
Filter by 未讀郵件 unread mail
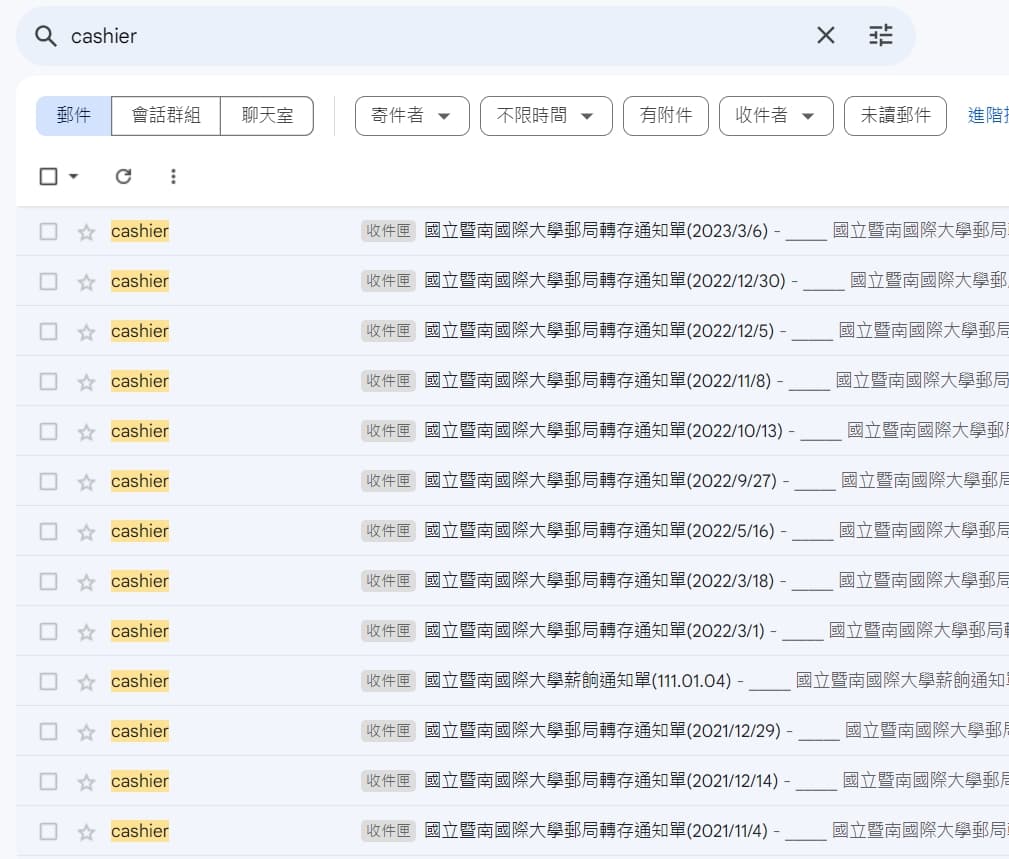895,116
